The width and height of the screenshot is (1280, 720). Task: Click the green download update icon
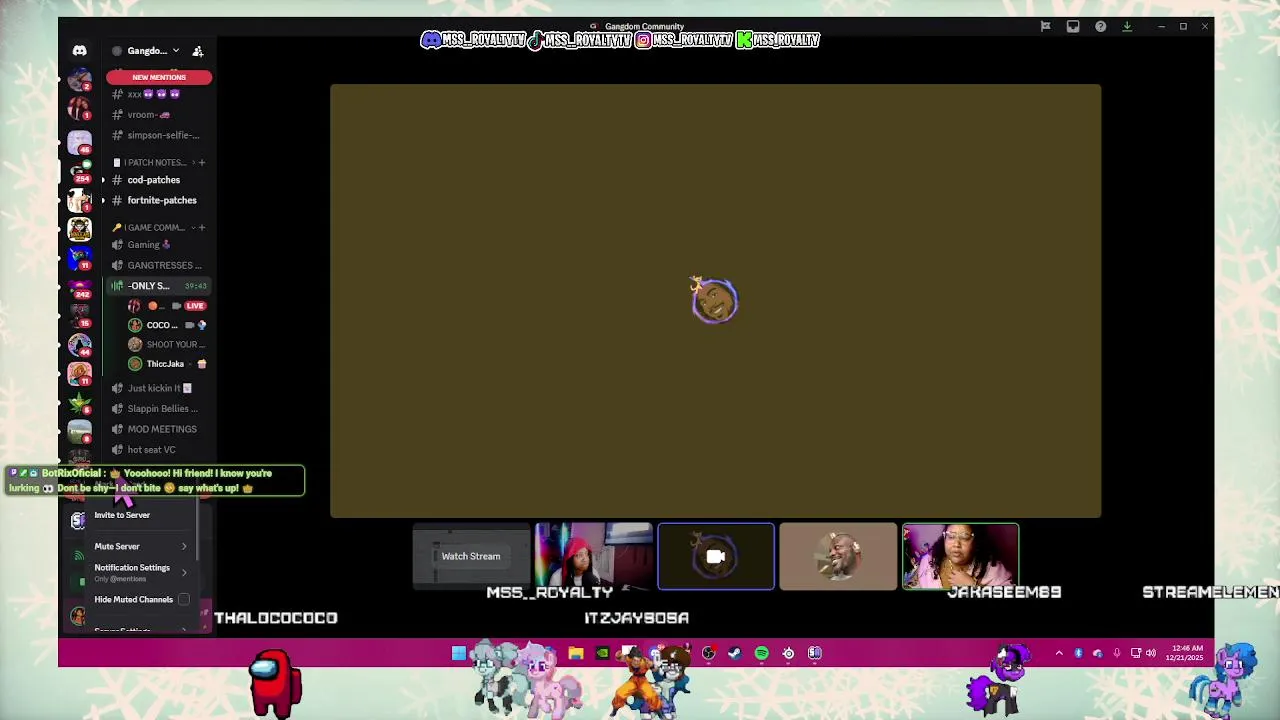click(x=1127, y=27)
